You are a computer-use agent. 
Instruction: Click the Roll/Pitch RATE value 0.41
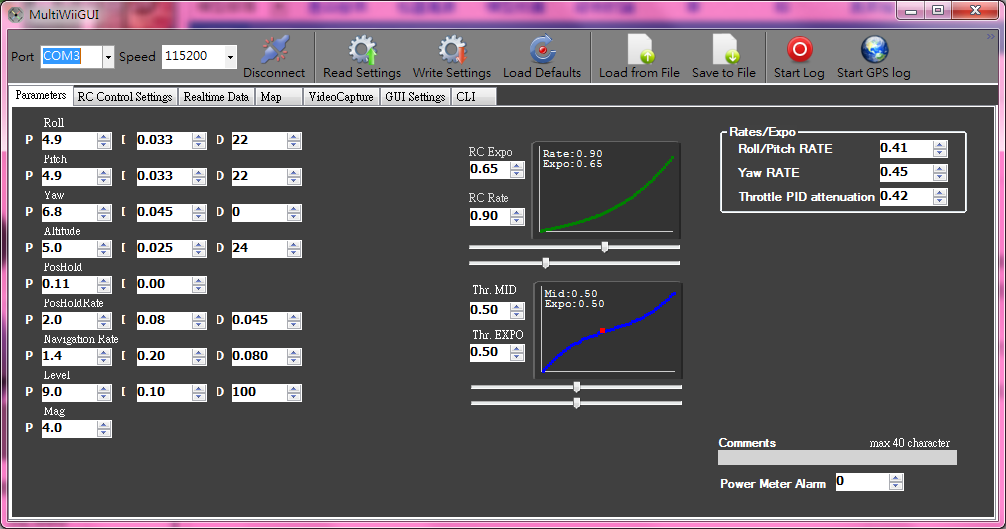click(907, 149)
